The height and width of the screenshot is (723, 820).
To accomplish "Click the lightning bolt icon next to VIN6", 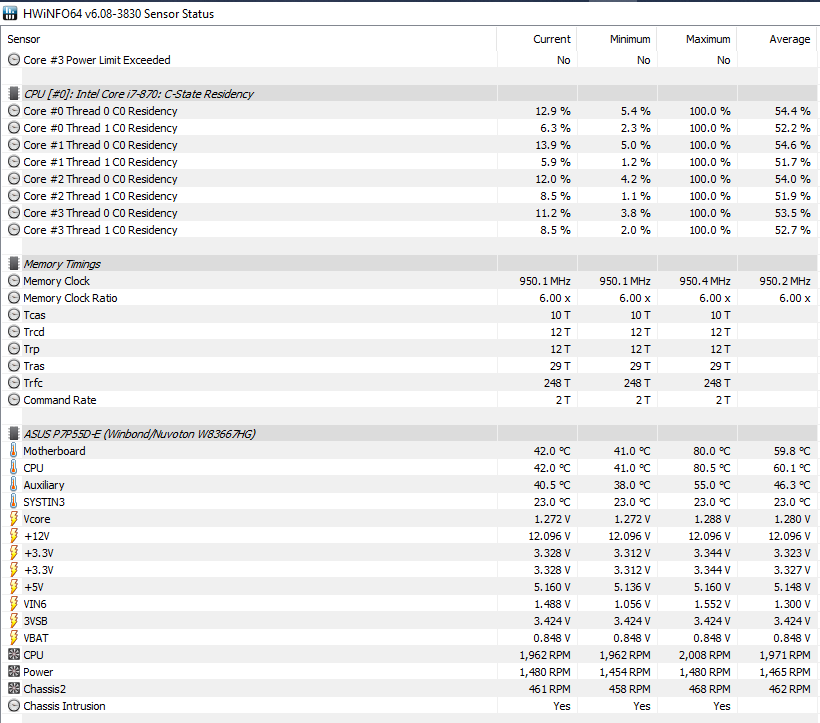I will click(14, 604).
